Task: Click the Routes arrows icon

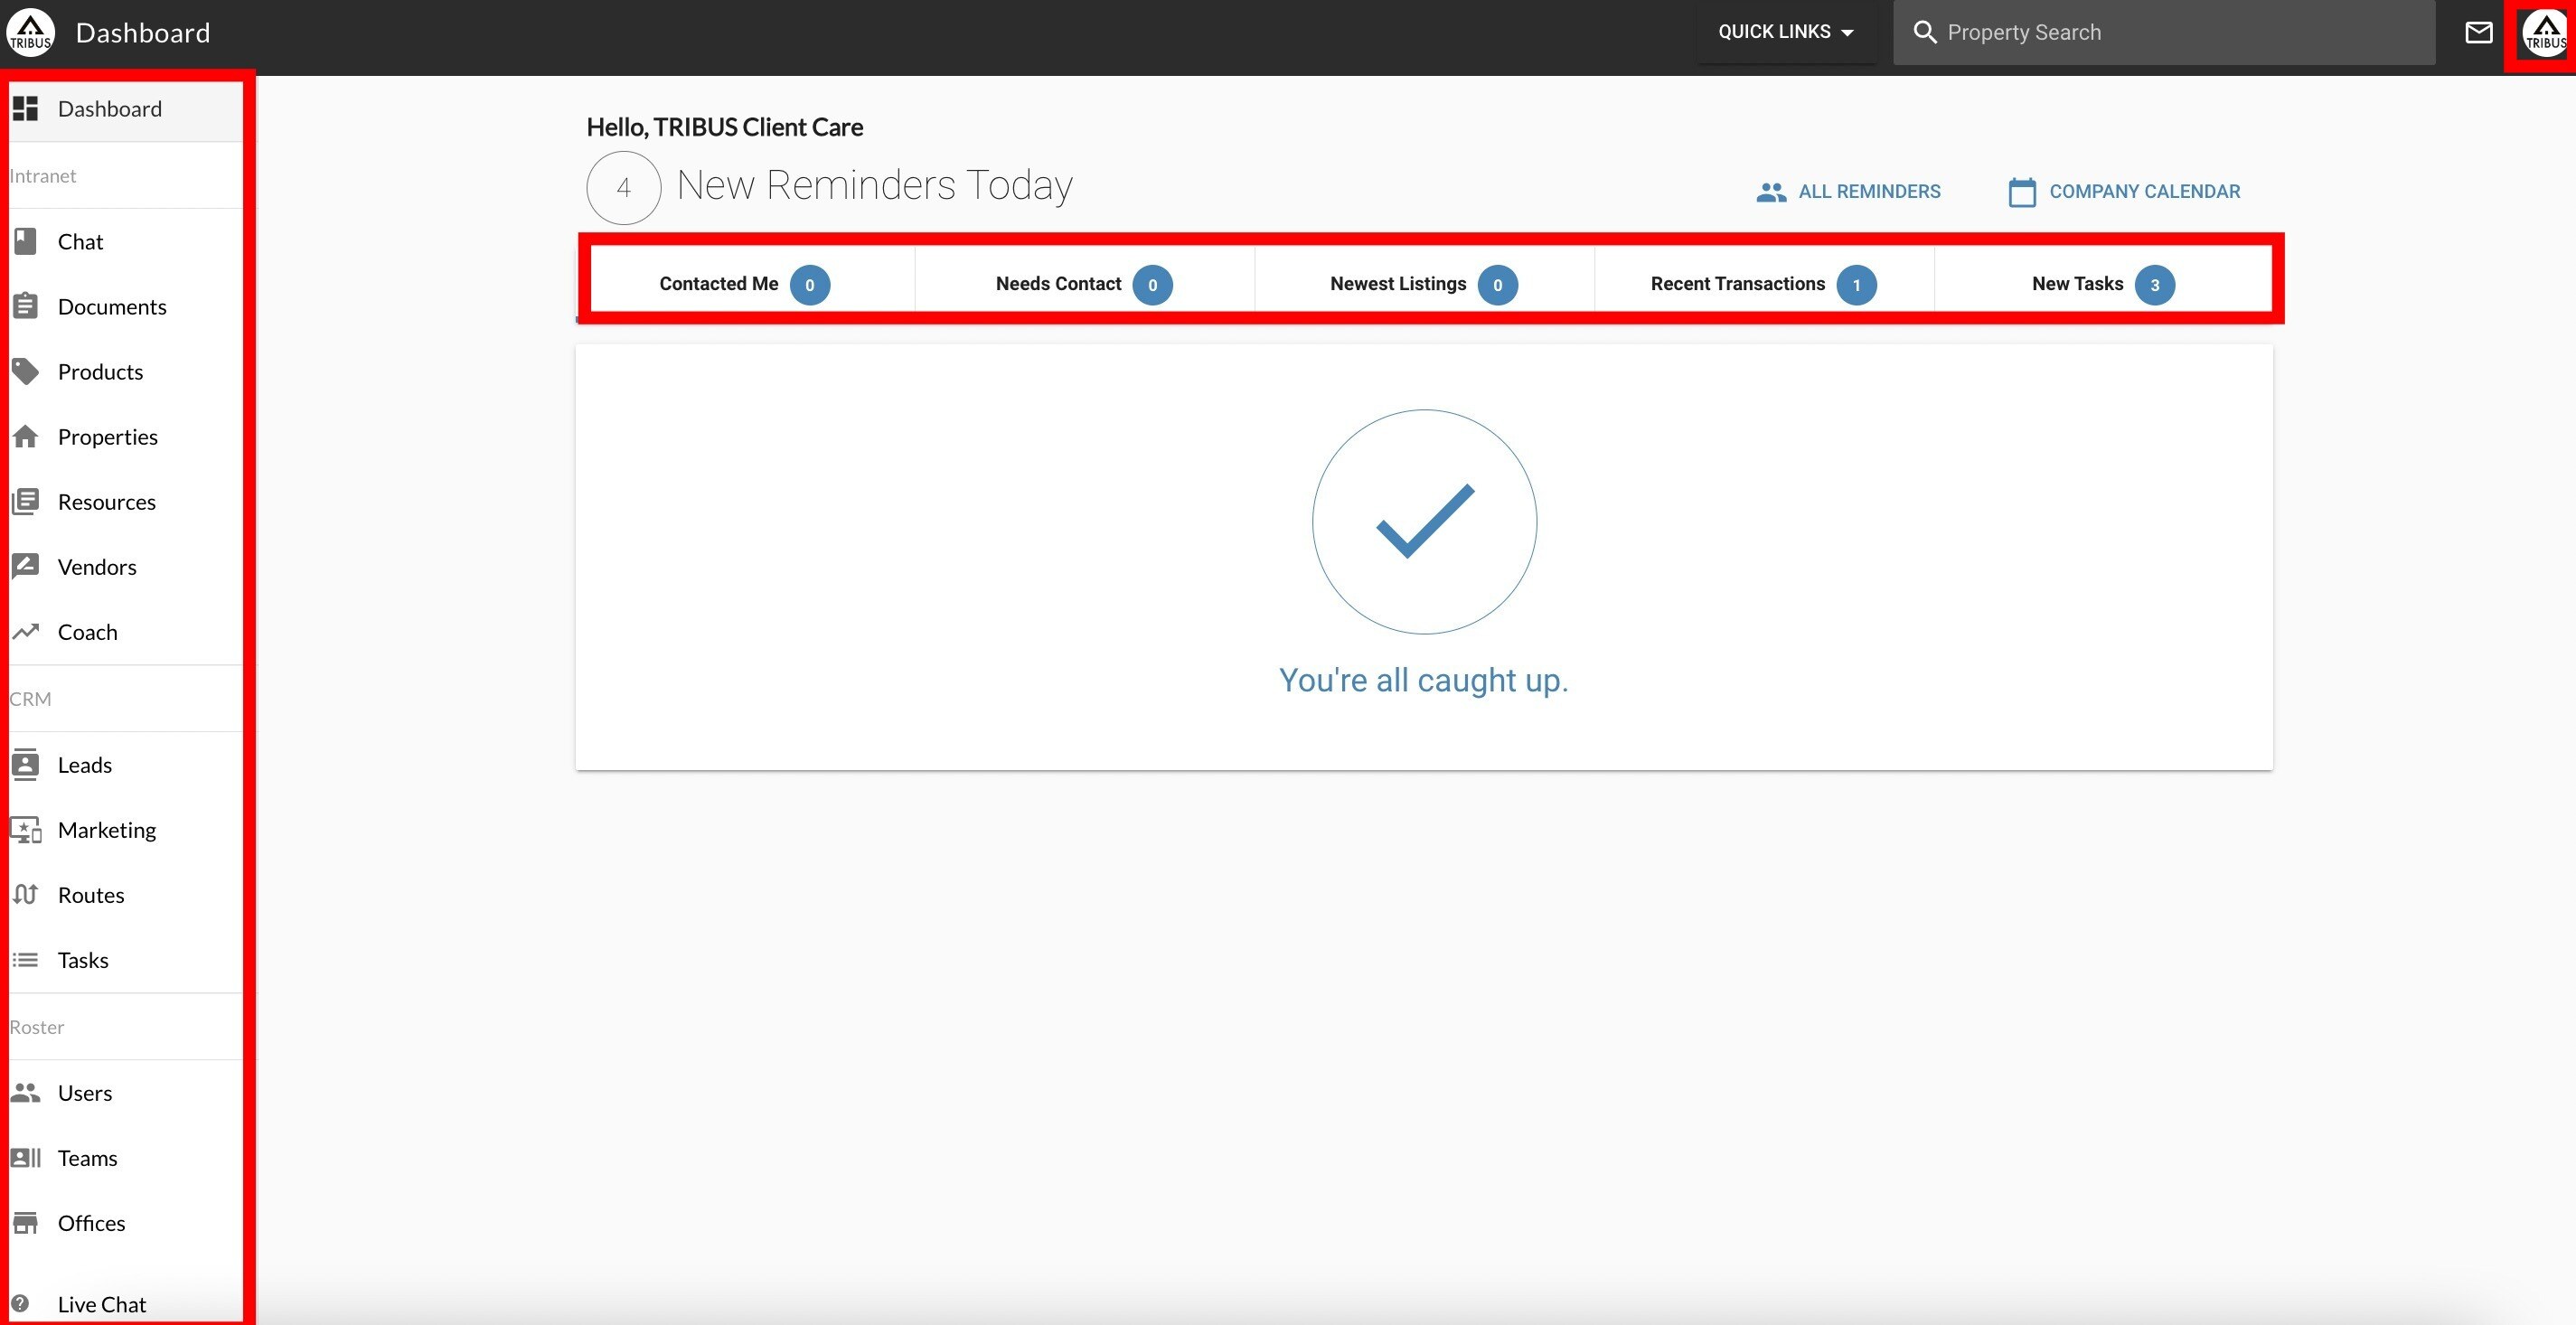Action: click(x=25, y=894)
